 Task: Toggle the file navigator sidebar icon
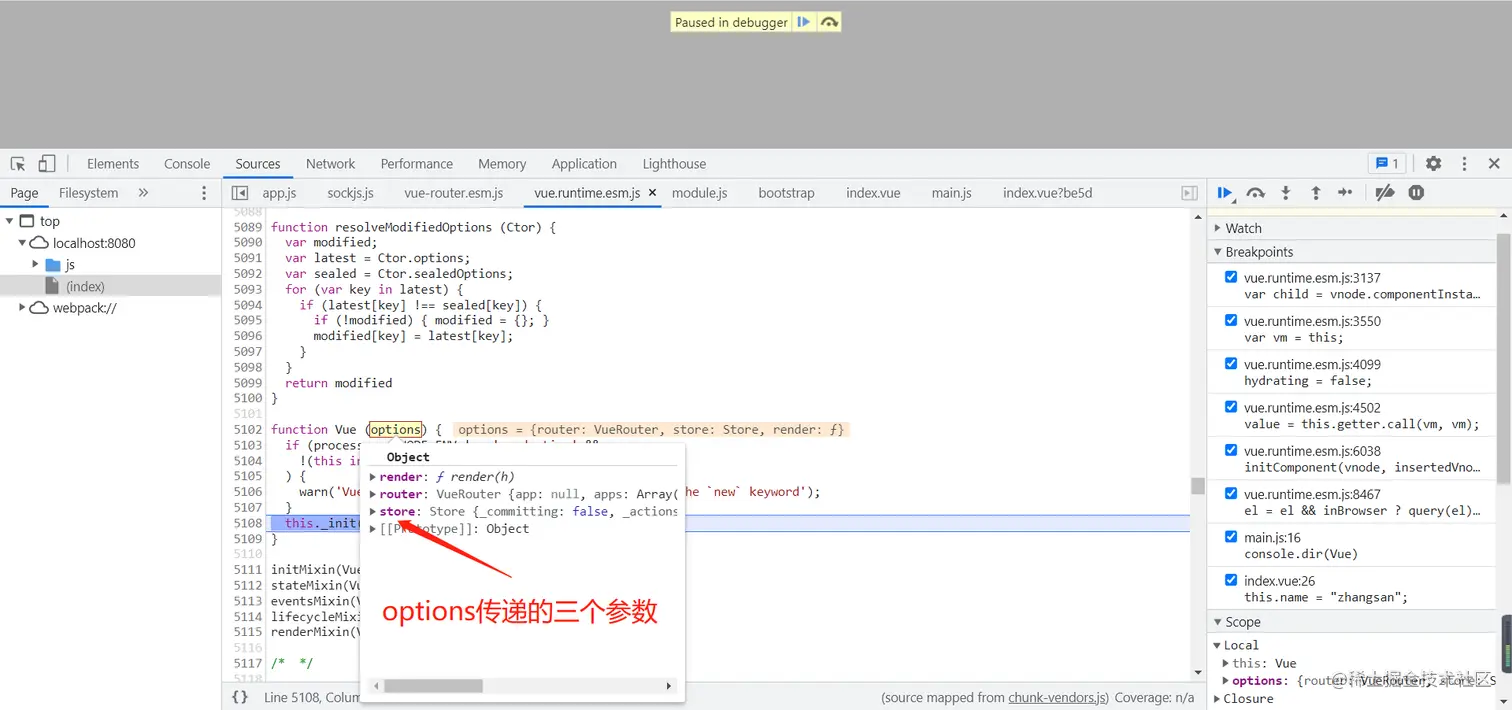click(x=240, y=193)
